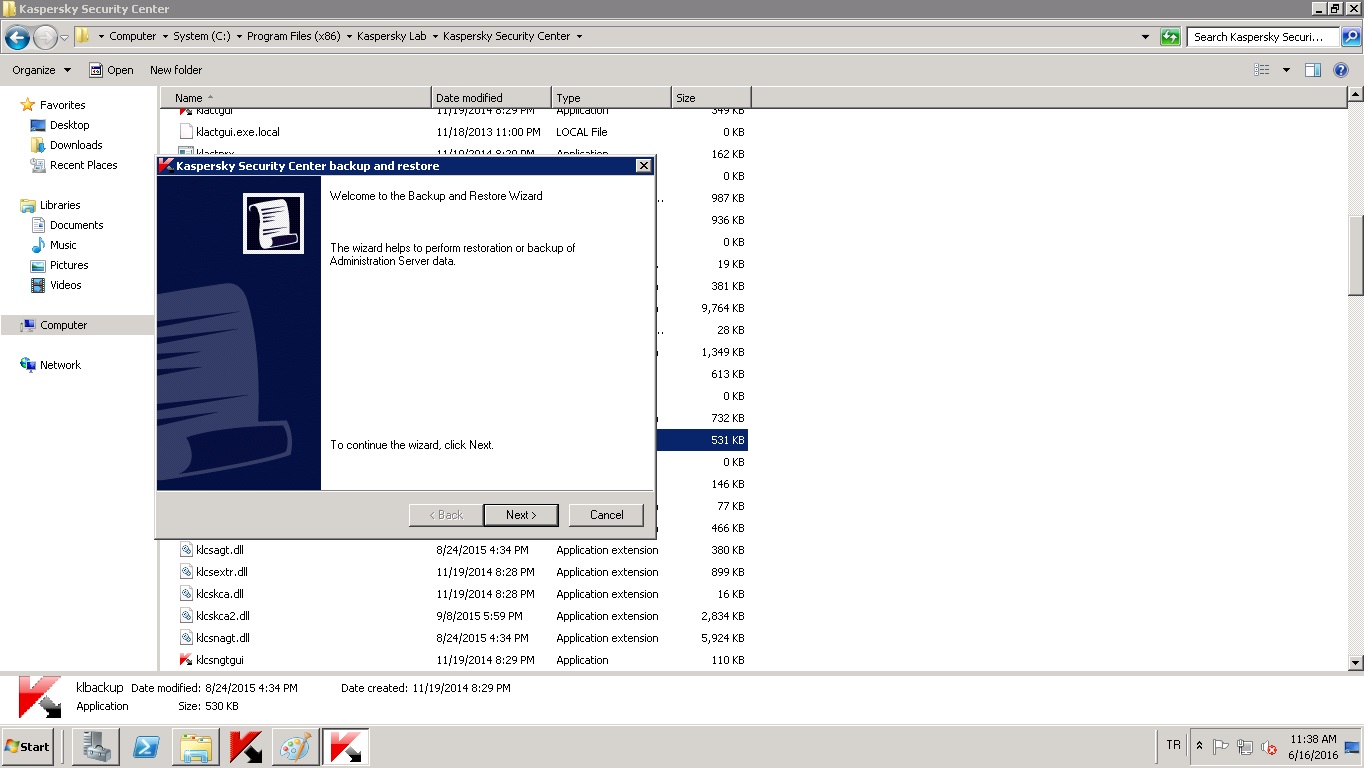Viewport: 1364px width, 768px height.
Task: Click the change view icon
Action: pos(1262,70)
